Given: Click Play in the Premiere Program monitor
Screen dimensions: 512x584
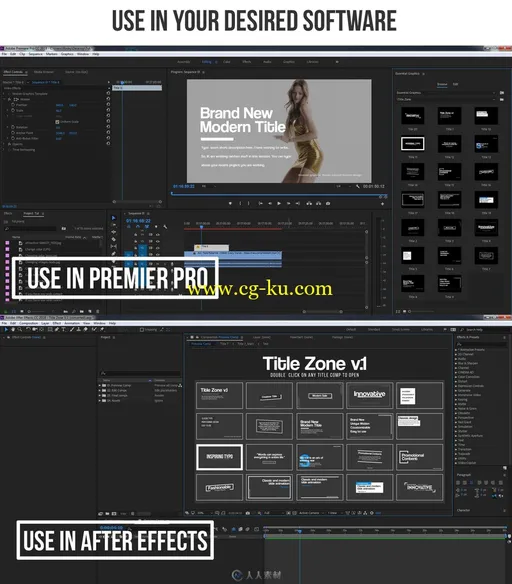Looking at the screenshot, I should 279,203.
